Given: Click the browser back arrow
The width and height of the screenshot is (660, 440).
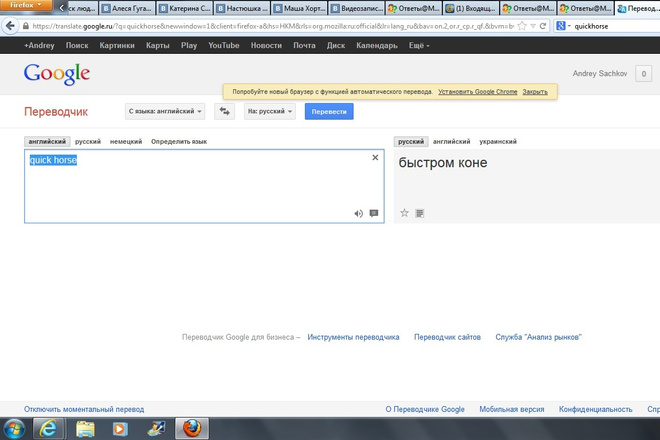Looking at the screenshot, I should (10, 26).
